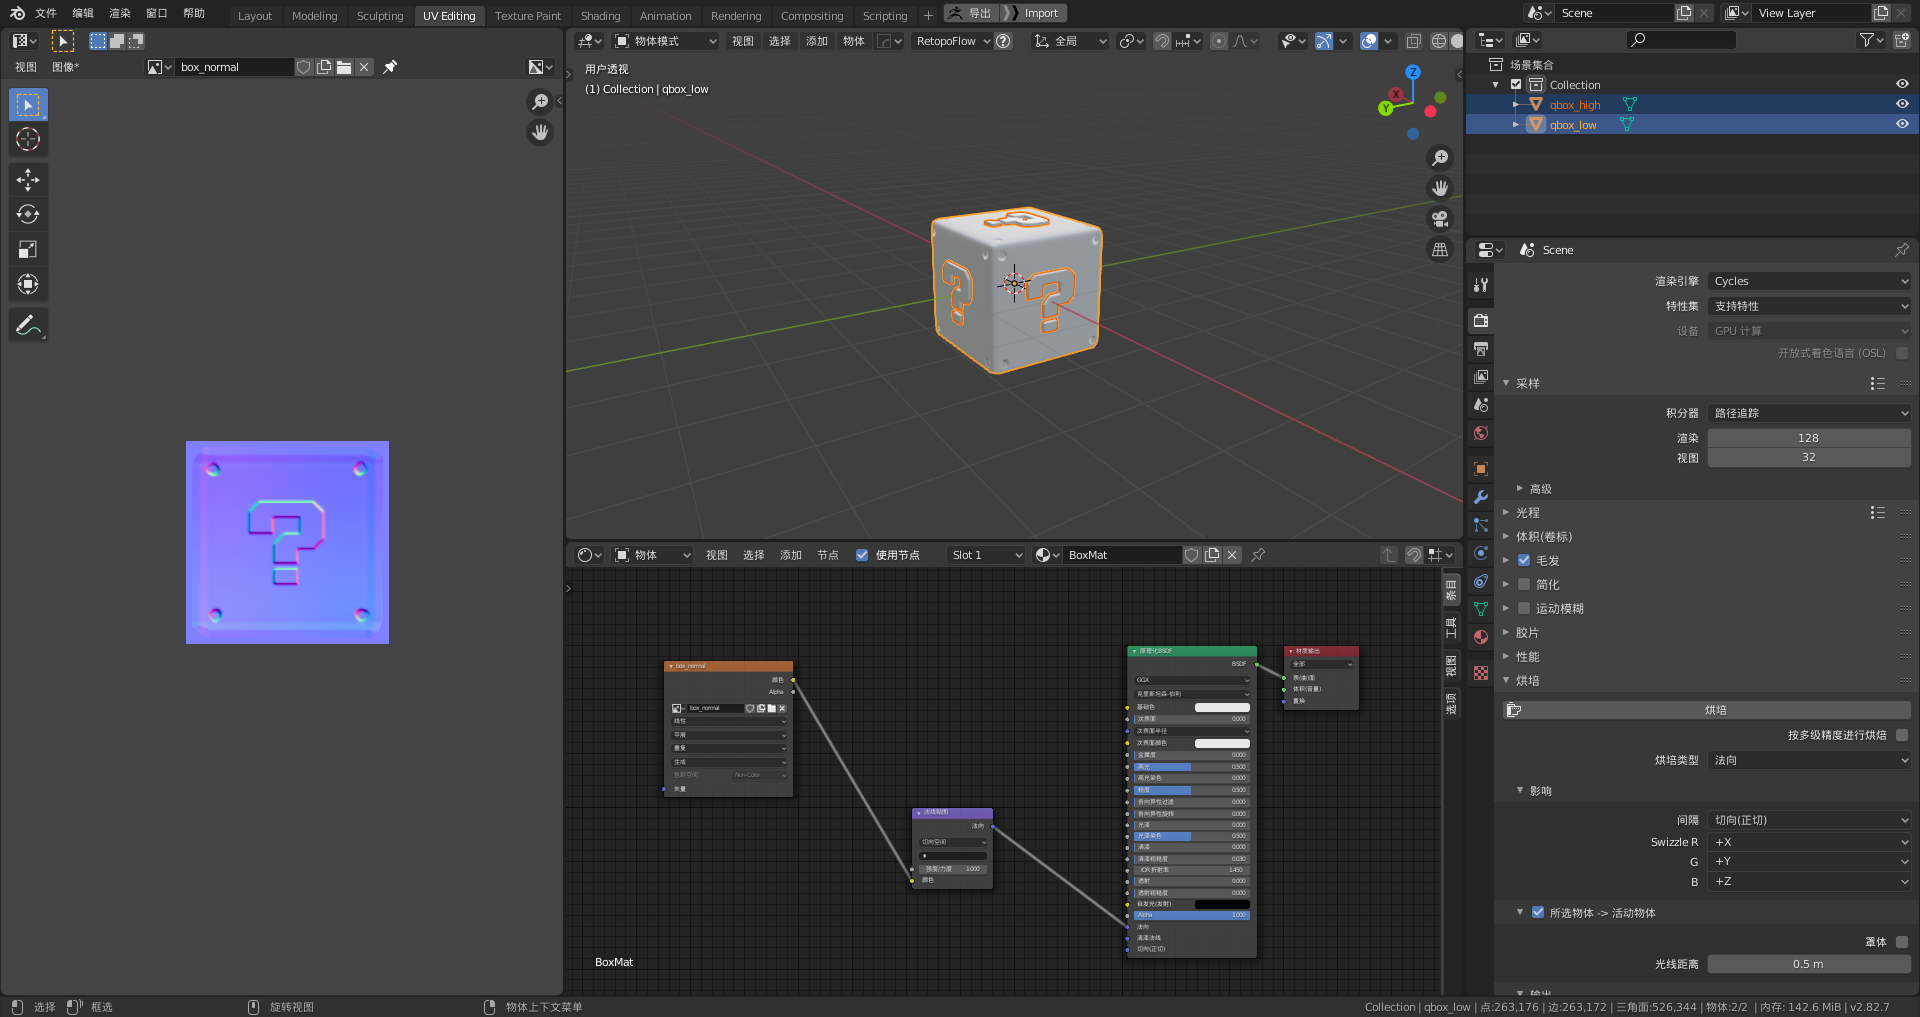Toggle camera view in the 3D viewport
The image size is (1920, 1017).
(1440, 219)
